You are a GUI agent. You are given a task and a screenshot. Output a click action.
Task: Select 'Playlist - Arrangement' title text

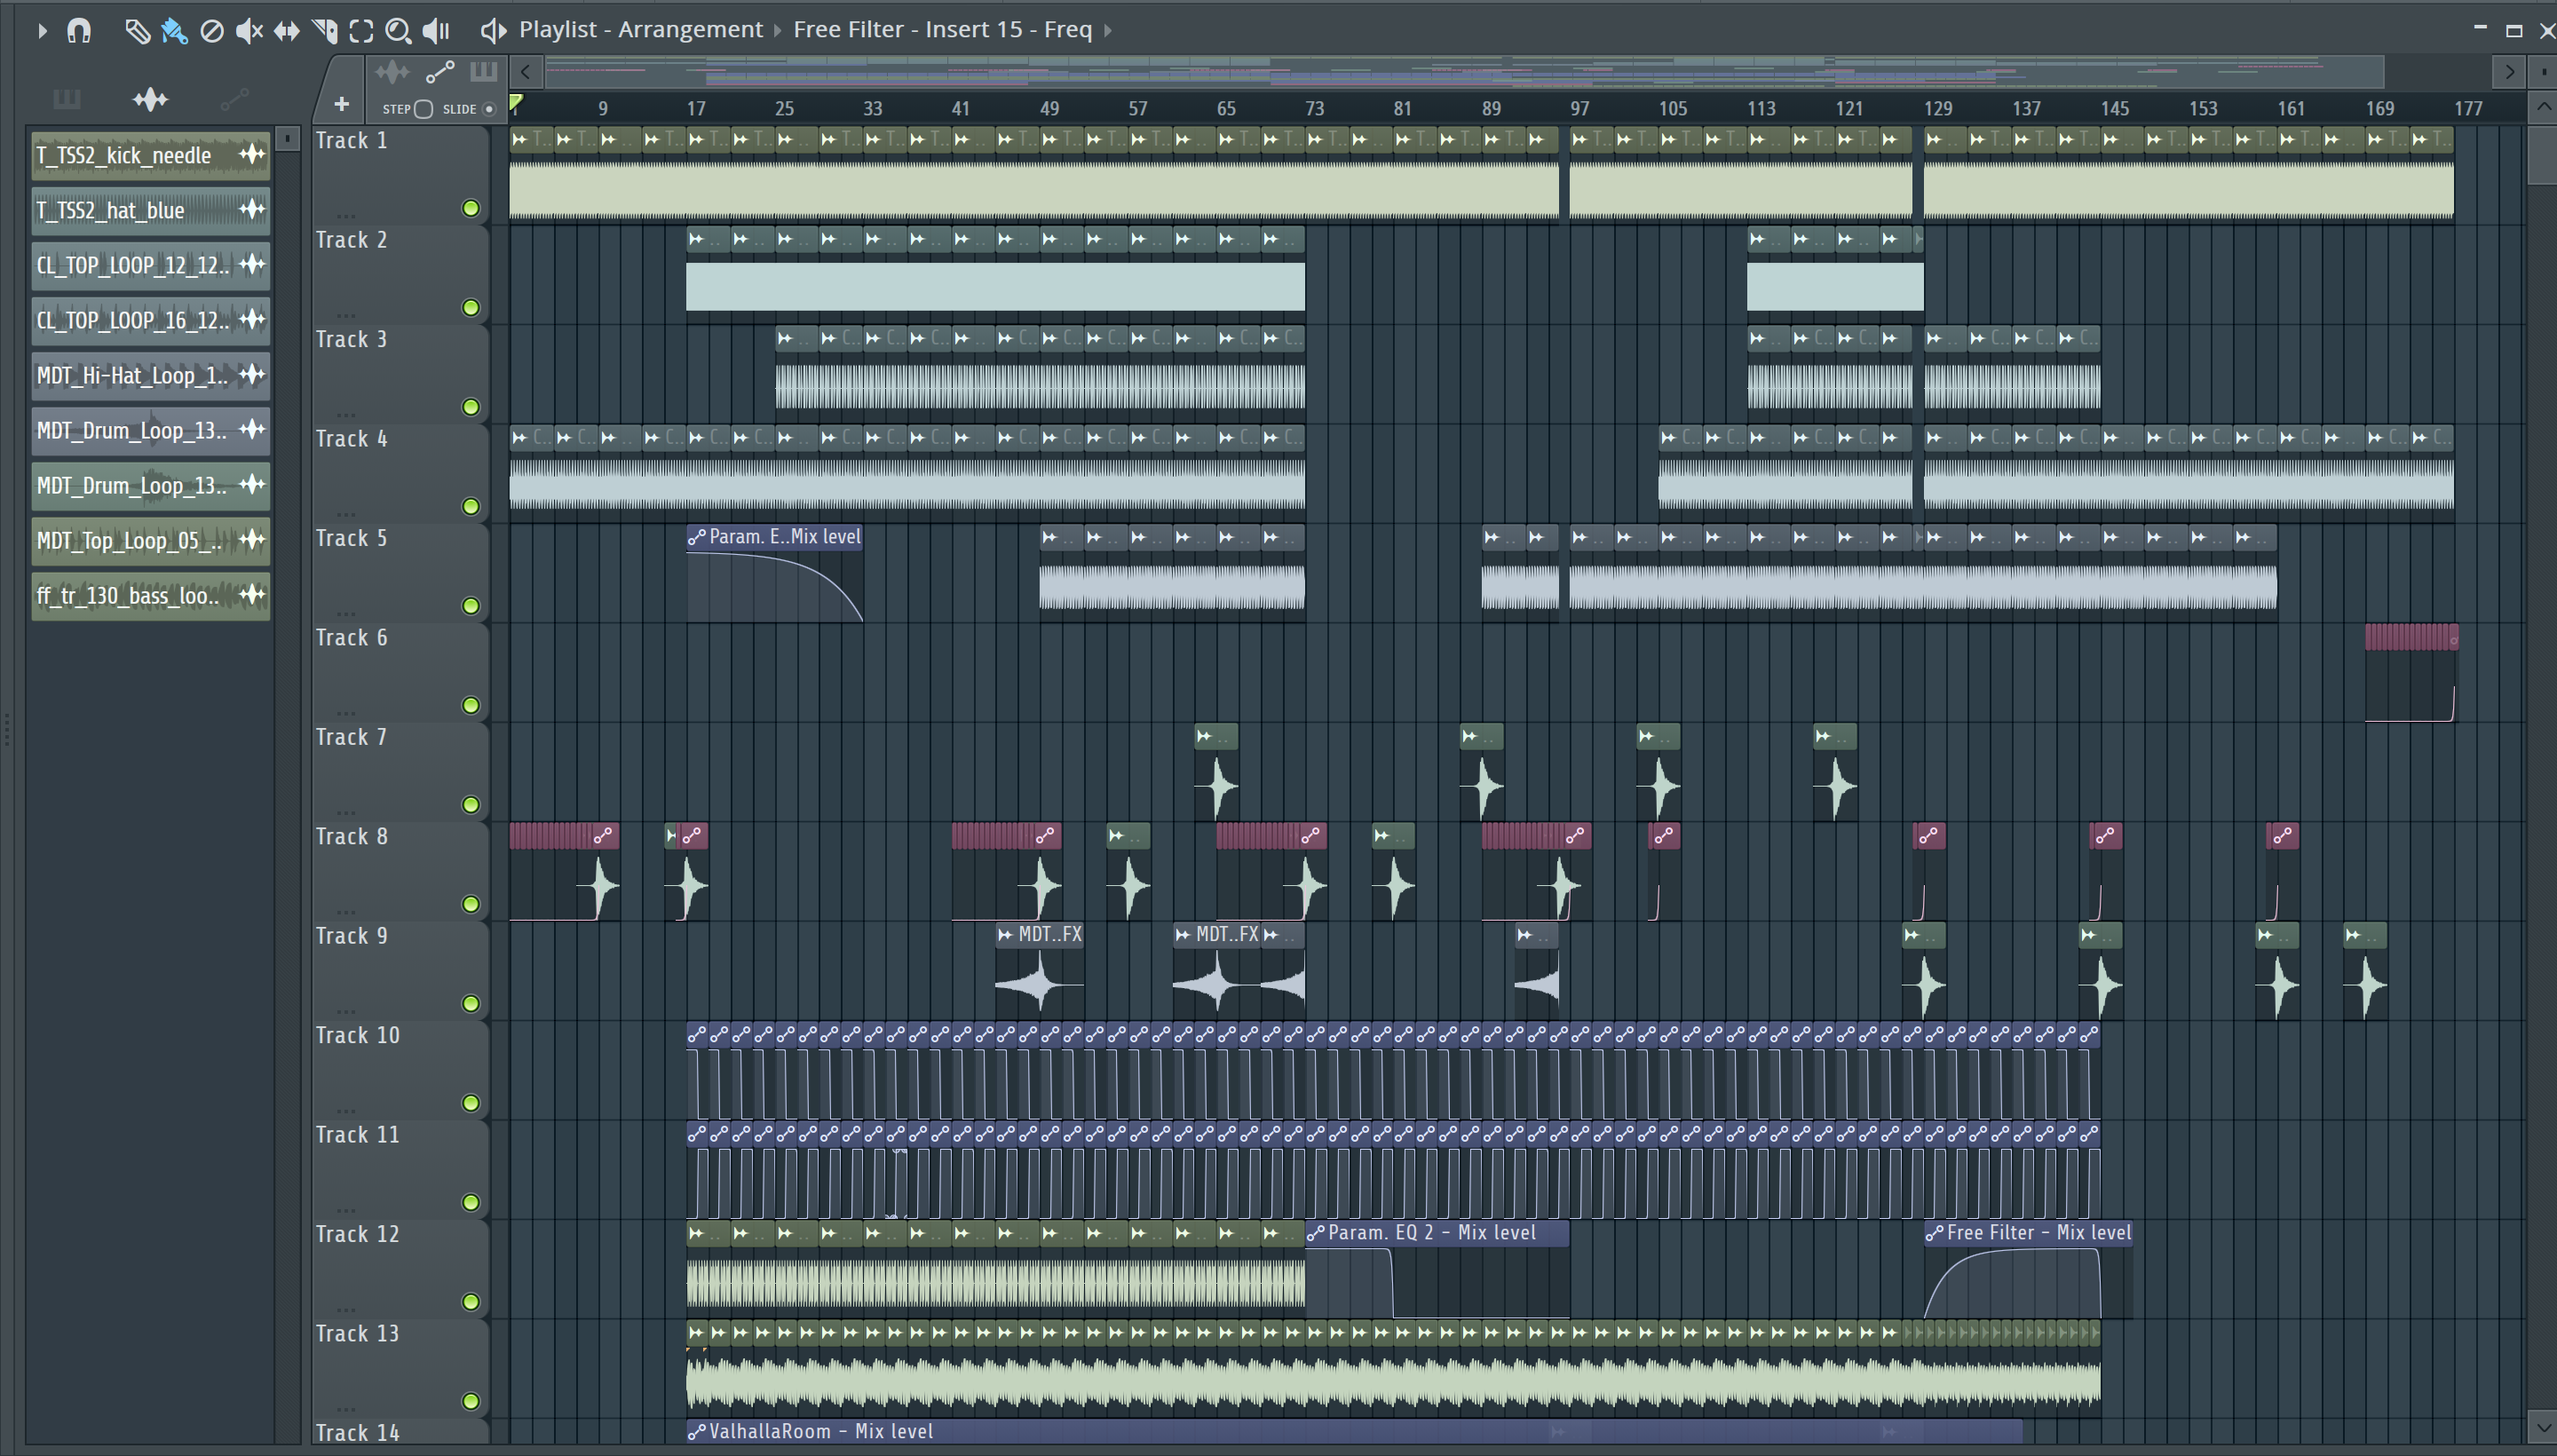pyautogui.click(x=640, y=30)
